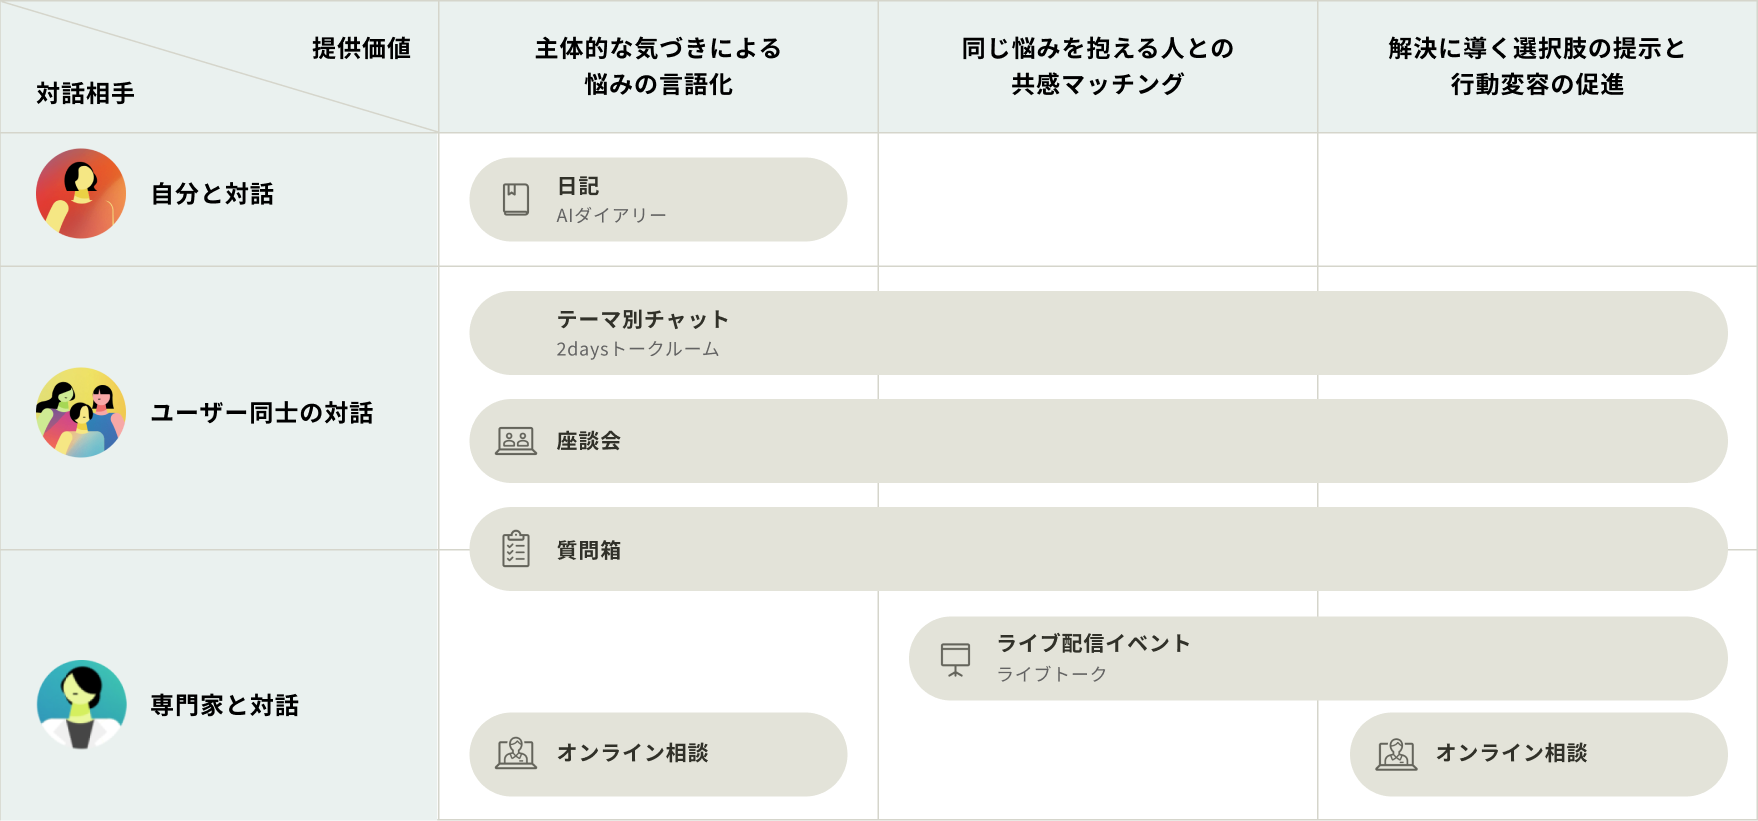Open the ライブ配信イベント title text
The image size is (1758, 821).
pos(1093,643)
